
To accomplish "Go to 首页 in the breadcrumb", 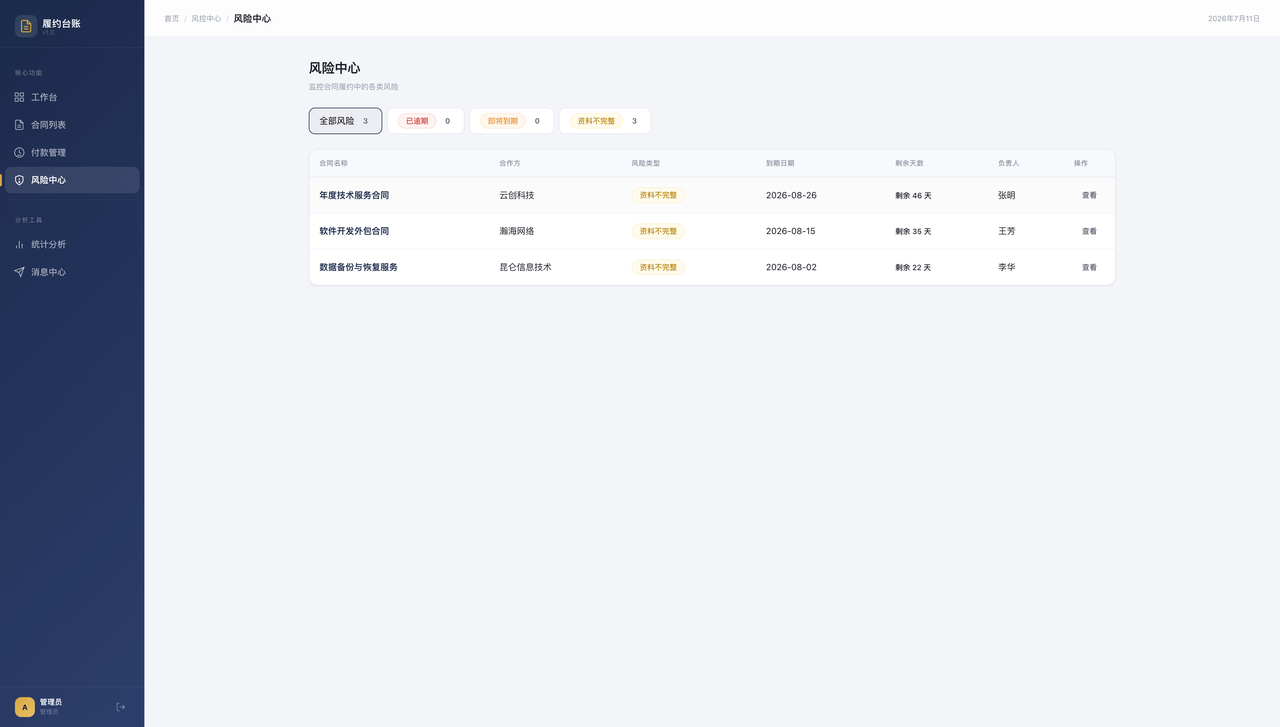I will click(x=172, y=19).
